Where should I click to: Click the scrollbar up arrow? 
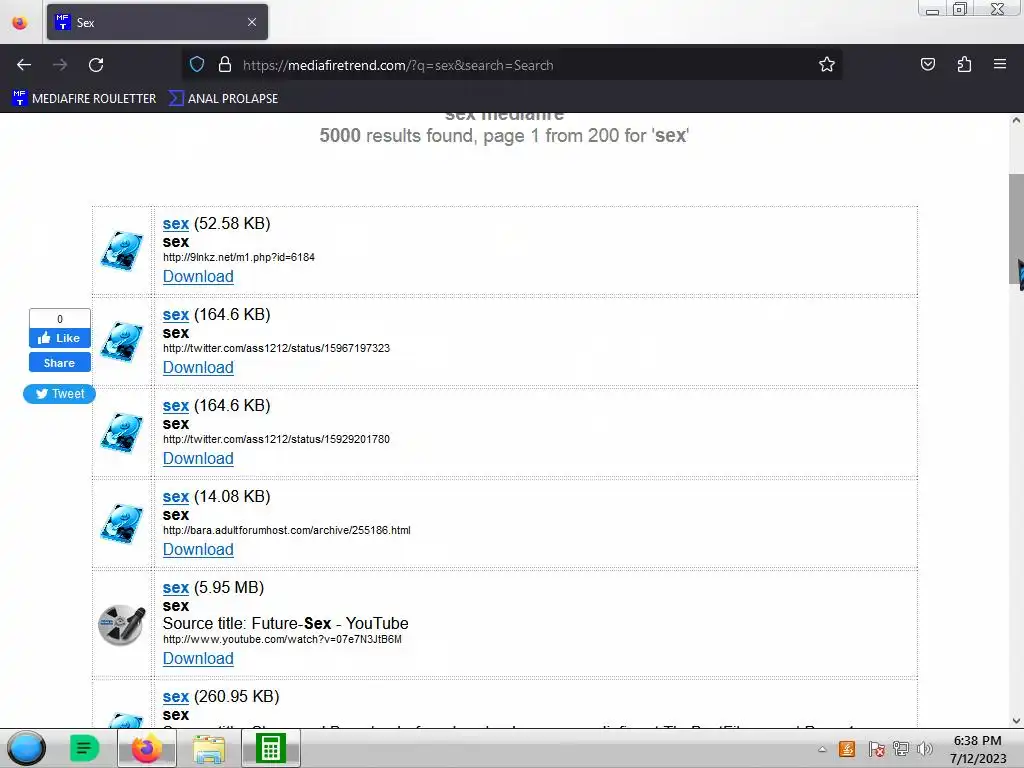[1016, 120]
